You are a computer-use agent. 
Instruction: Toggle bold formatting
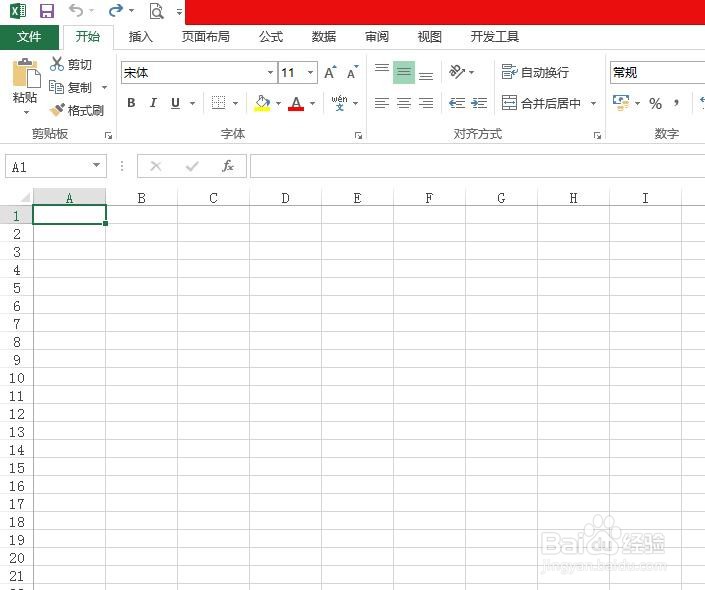point(131,103)
